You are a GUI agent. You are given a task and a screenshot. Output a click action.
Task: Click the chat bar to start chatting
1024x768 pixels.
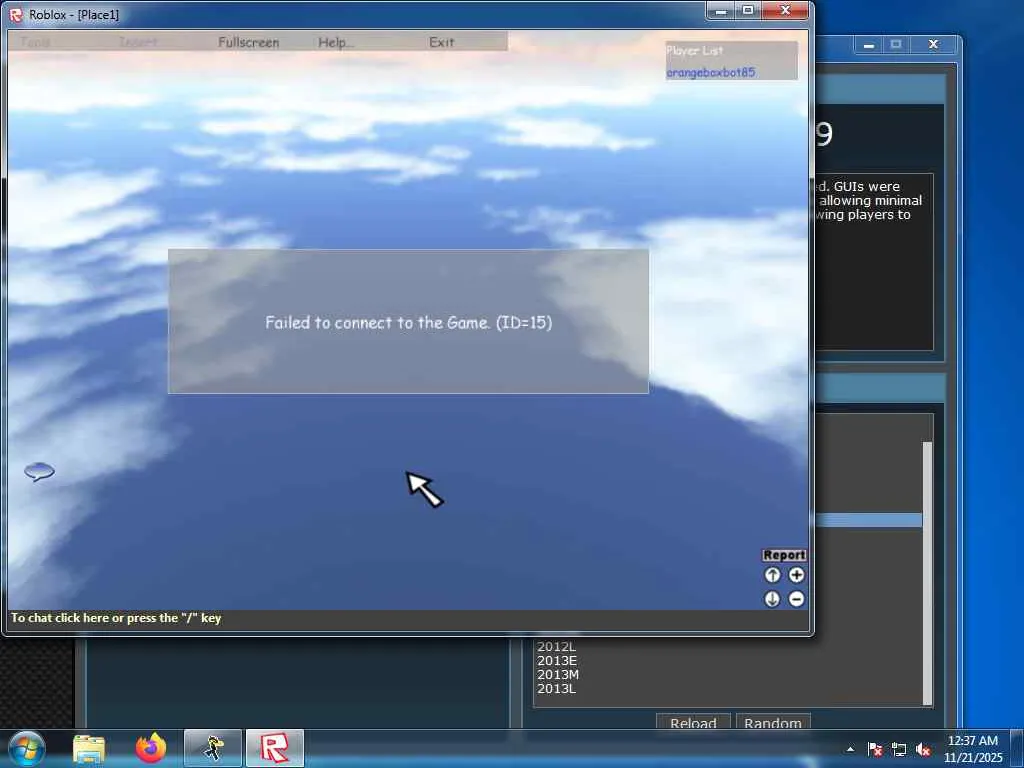coord(408,618)
